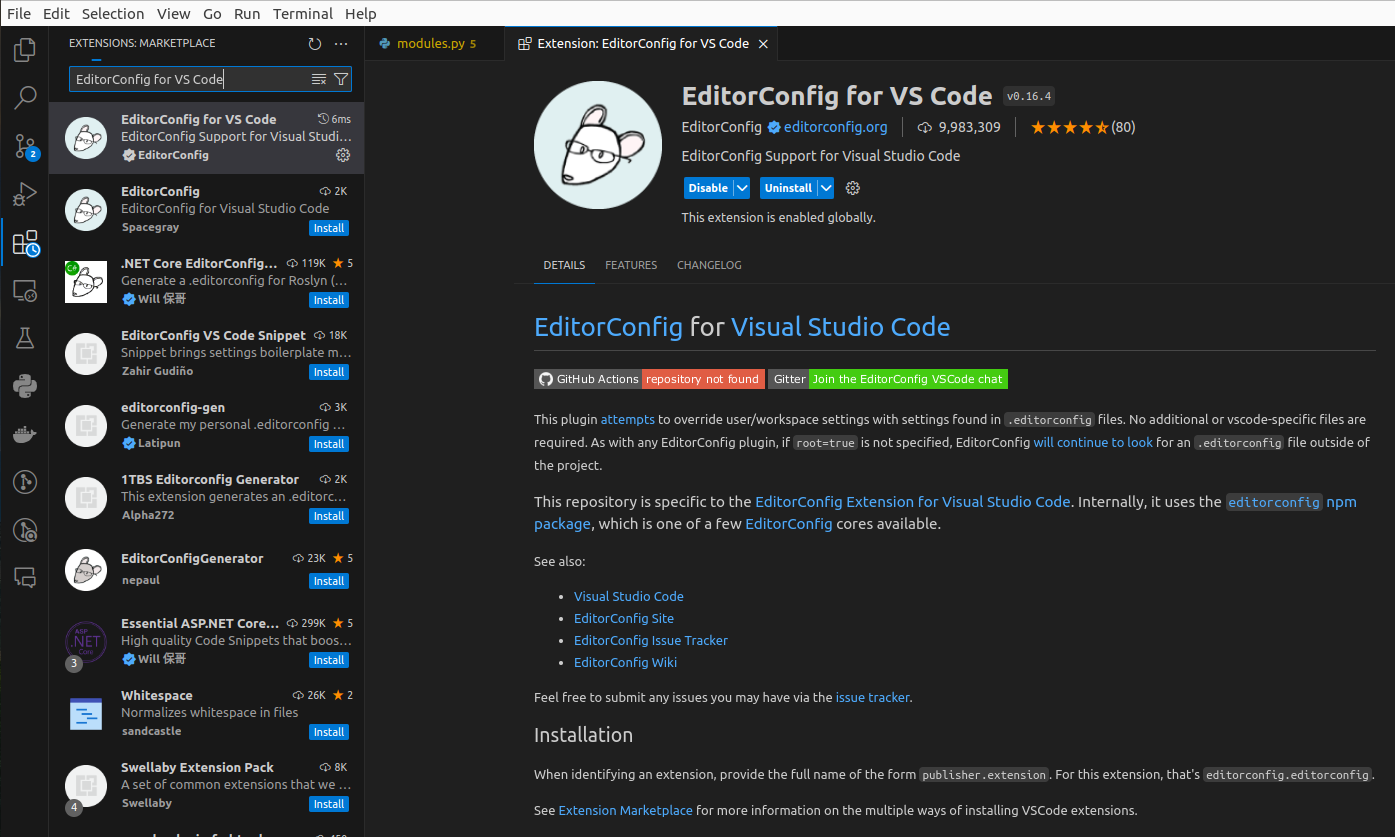Screen dimensions: 1395x837
Task: Install the Whitespace extension by sandcastle
Action: (329, 731)
